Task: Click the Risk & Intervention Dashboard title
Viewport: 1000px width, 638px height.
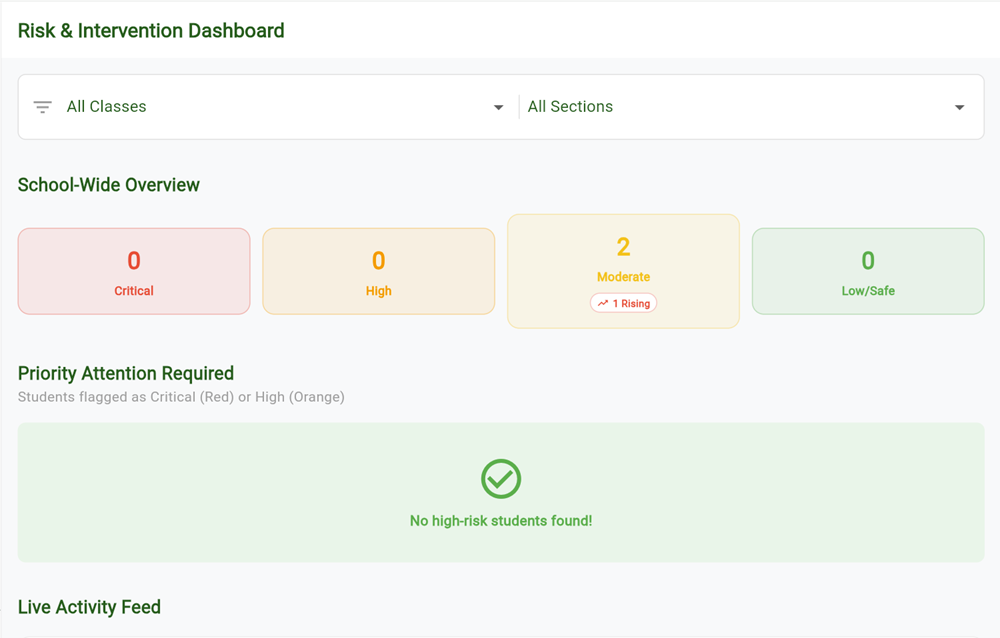Action: coord(151,31)
